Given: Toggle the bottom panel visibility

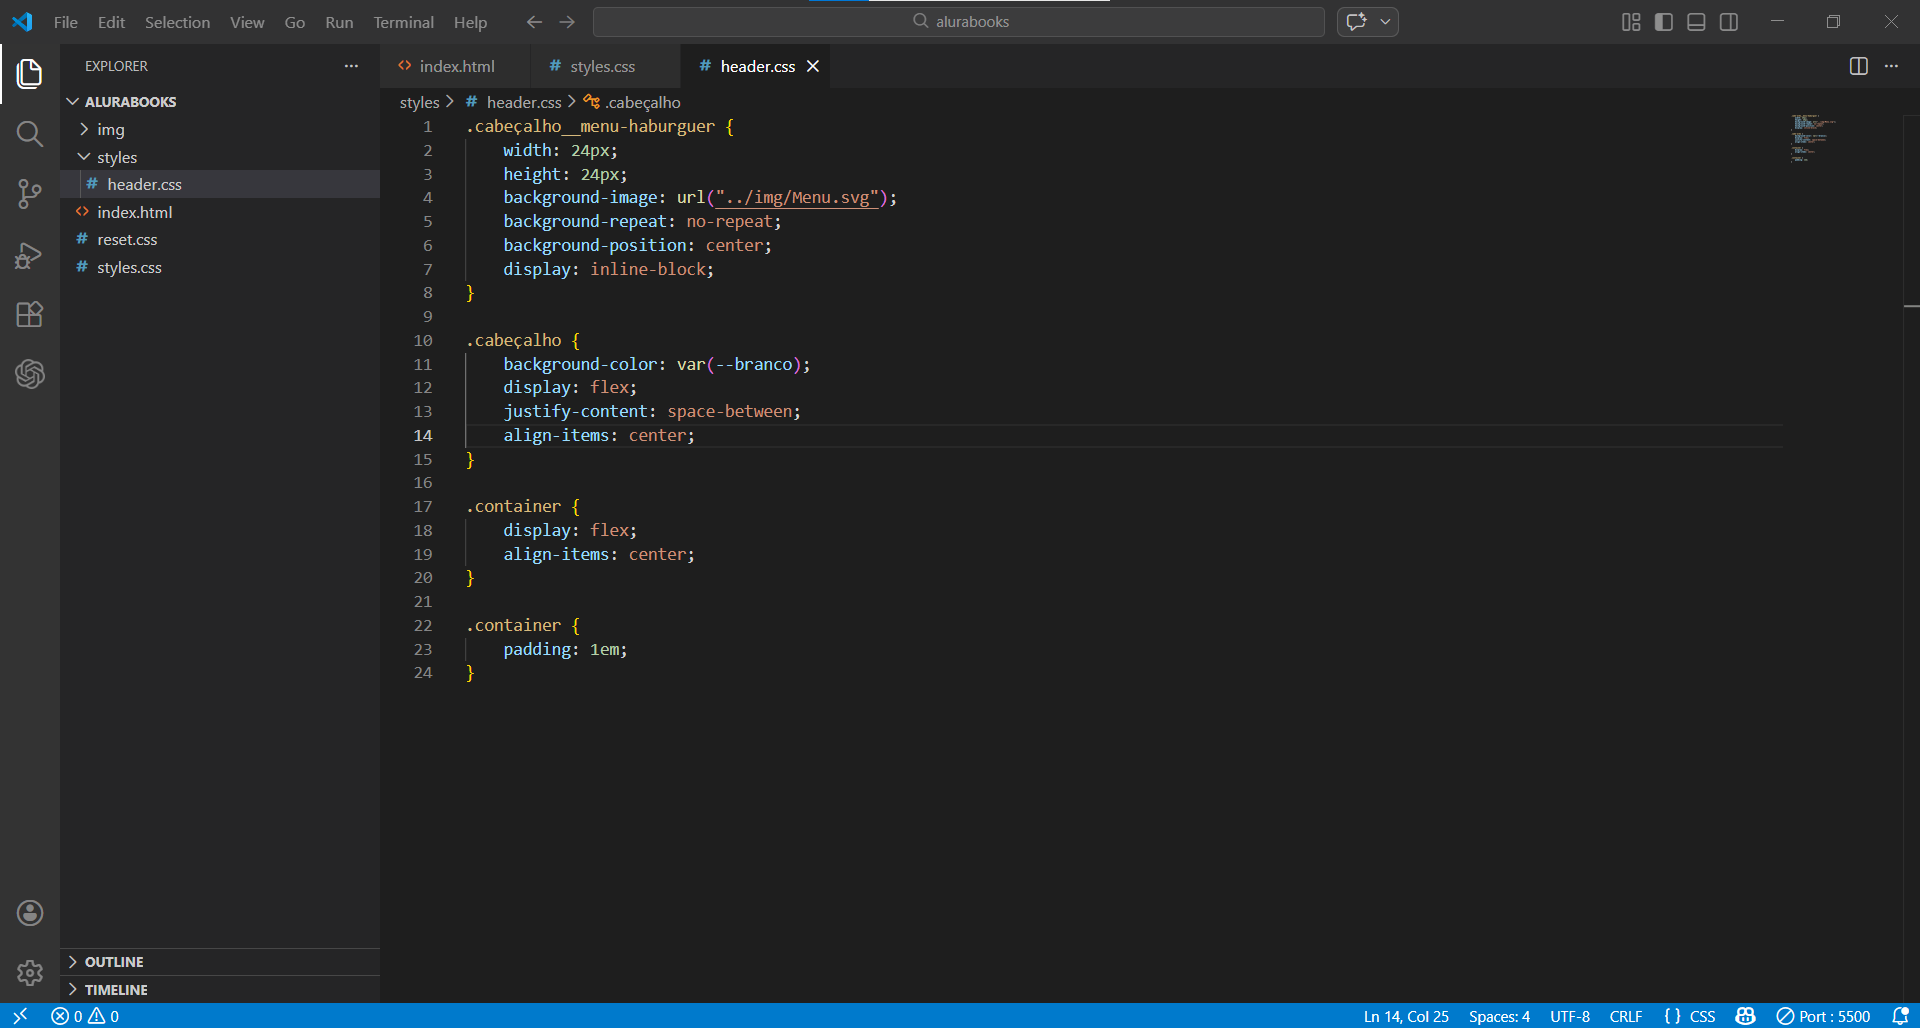Looking at the screenshot, I should pyautogui.click(x=1696, y=22).
